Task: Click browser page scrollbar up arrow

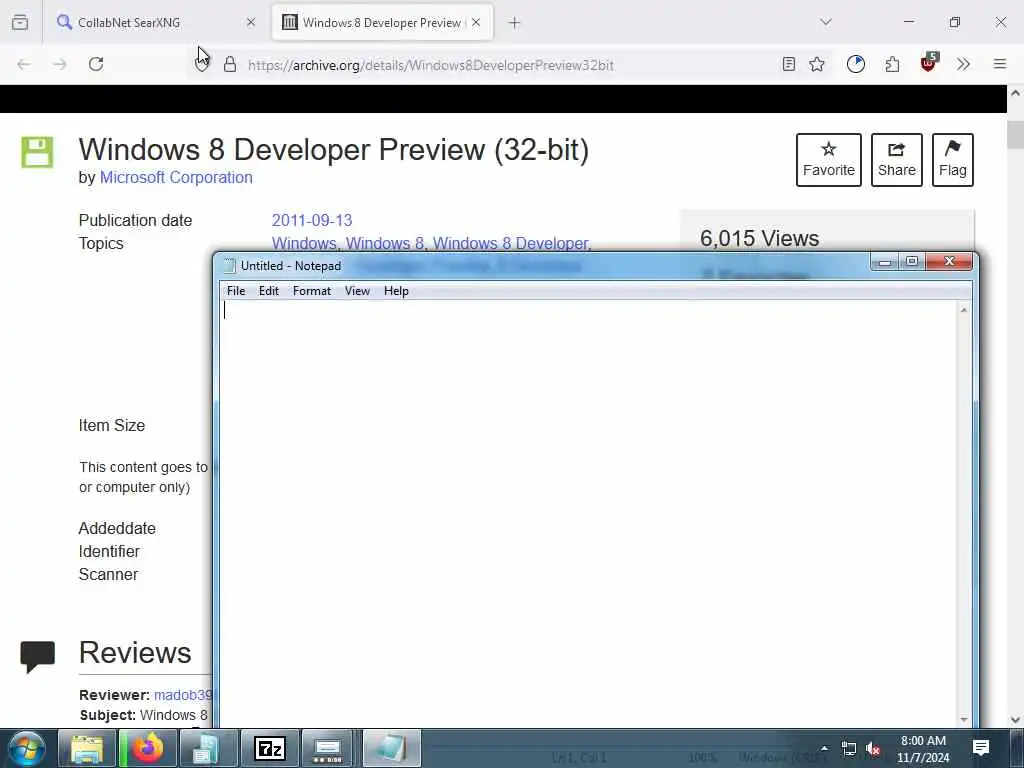Action: point(1016,93)
